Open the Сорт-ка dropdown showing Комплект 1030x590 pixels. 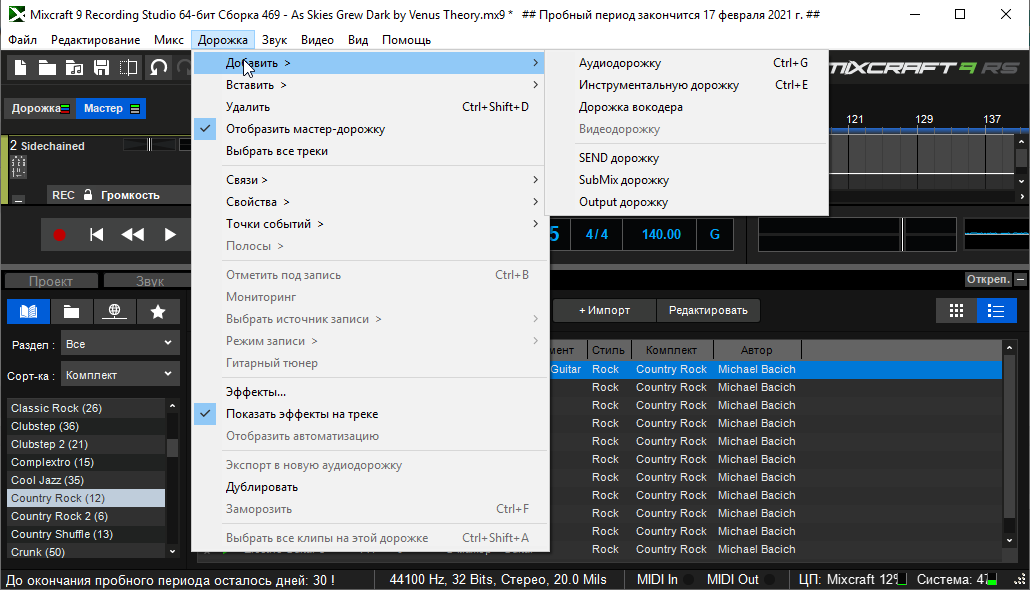point(120,374)
